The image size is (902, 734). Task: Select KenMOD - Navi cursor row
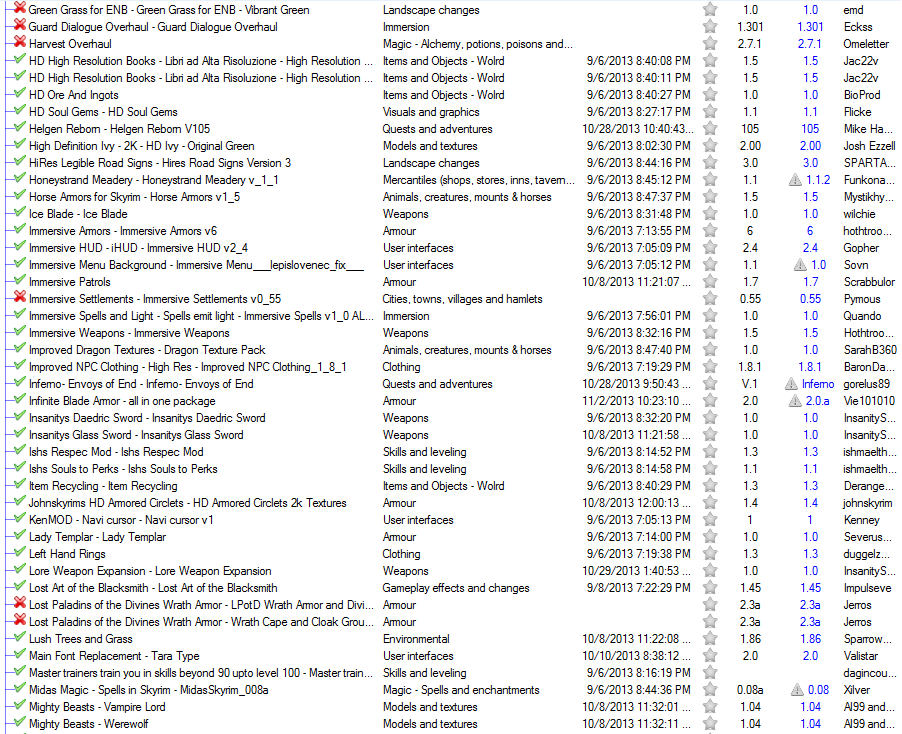451,519
